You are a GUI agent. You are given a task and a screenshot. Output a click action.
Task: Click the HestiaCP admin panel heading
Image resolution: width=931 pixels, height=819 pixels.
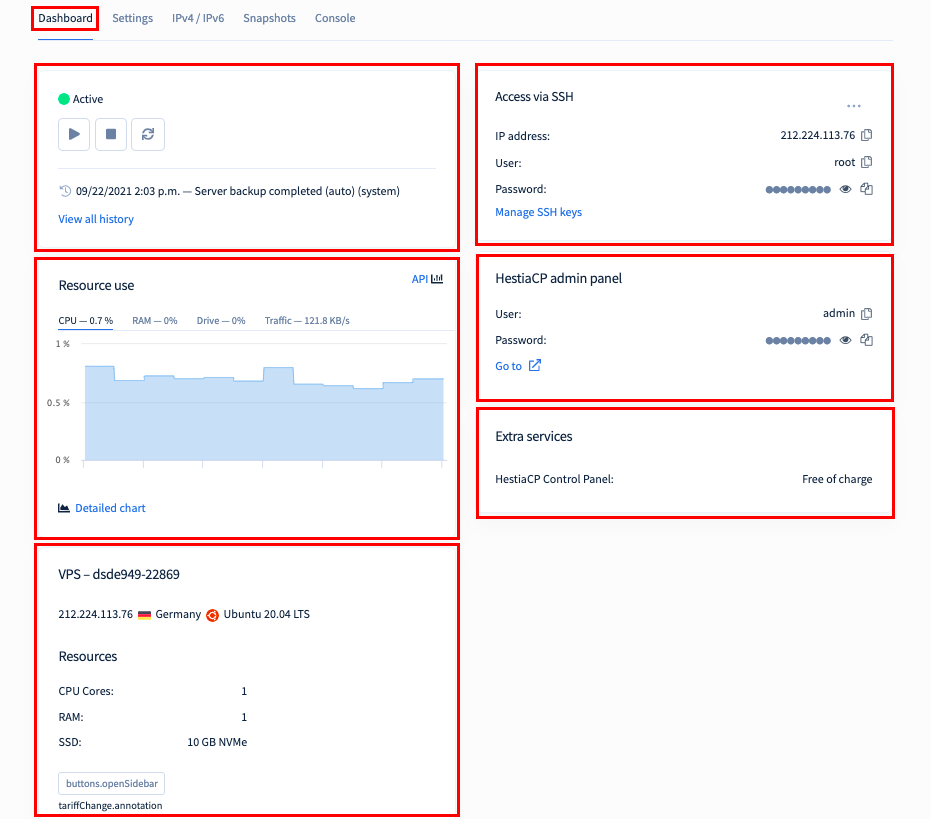pos(559,279)
